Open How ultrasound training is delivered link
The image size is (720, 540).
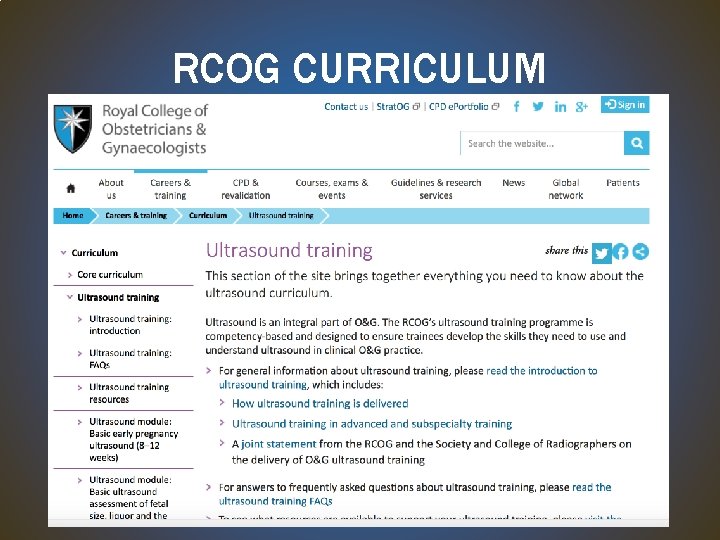320,404
